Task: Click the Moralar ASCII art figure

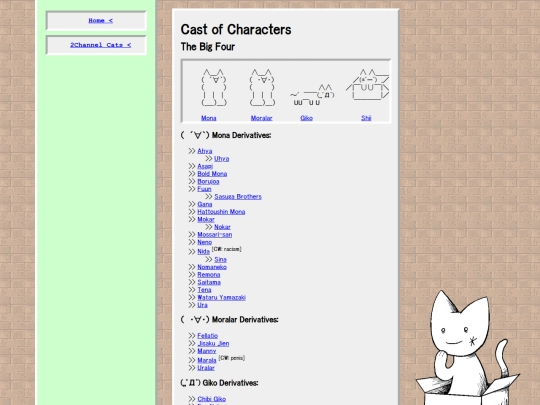Action: (x=262, y=87)
